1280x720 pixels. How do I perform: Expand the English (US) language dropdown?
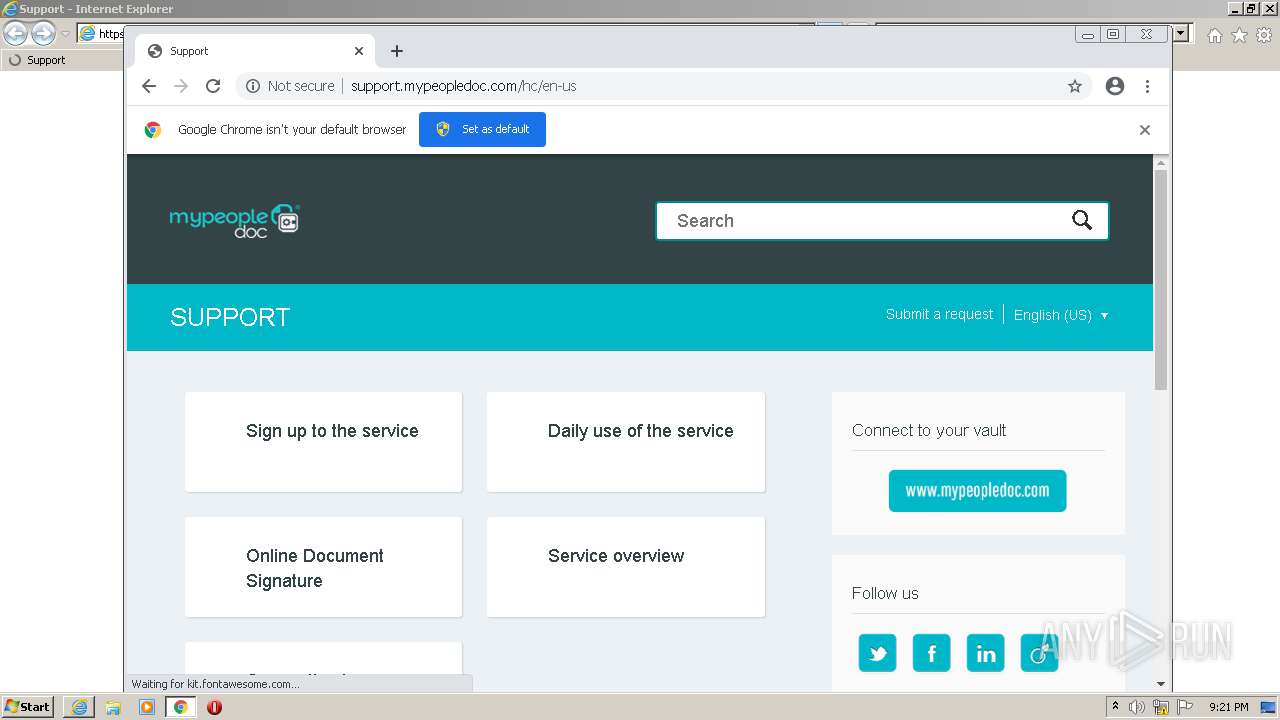[x=1061, y=315]
